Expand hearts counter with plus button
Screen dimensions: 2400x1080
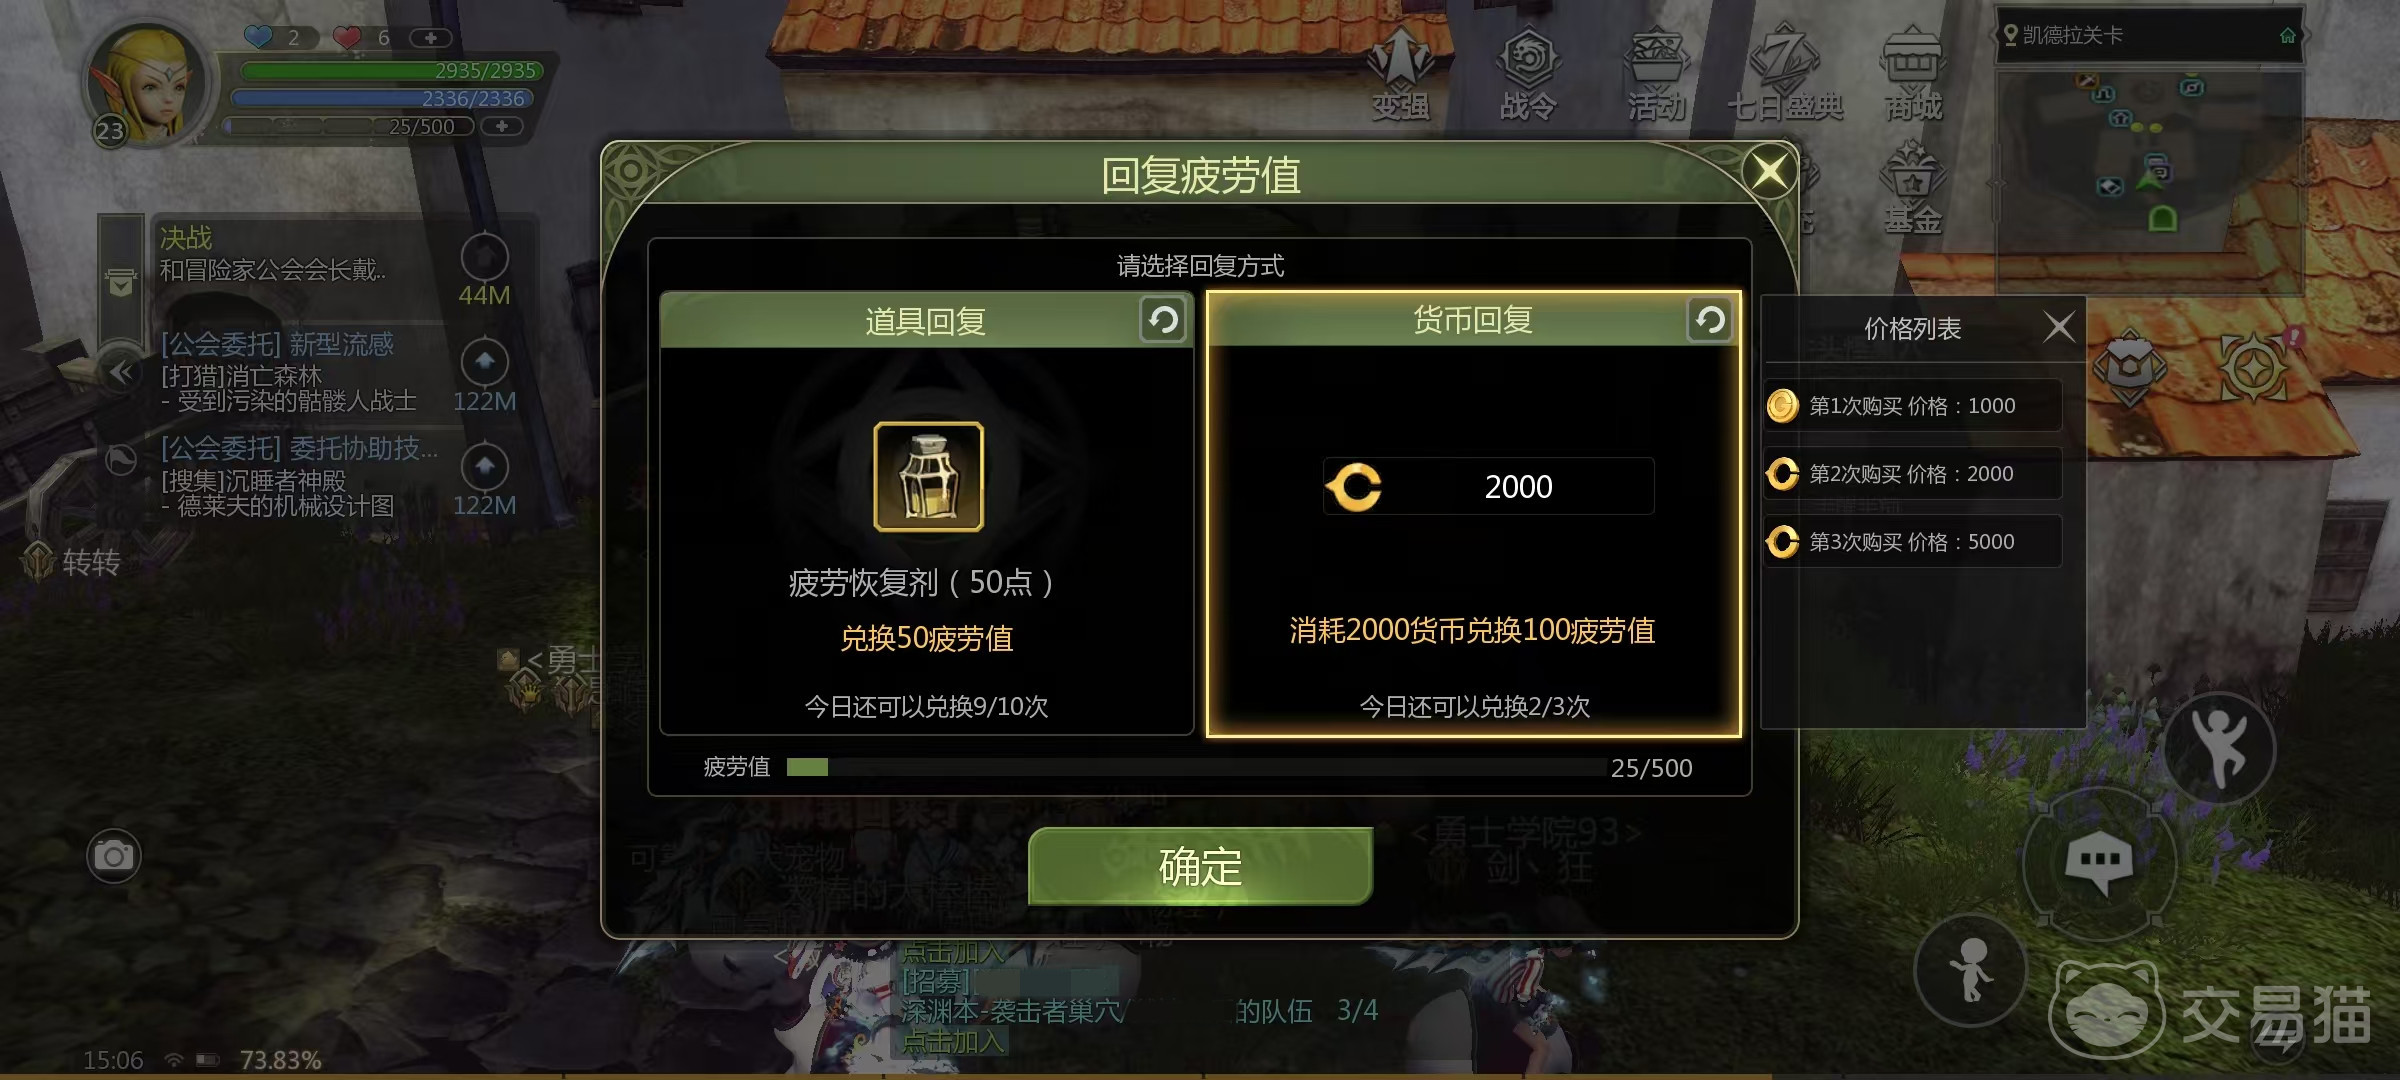(x=431, y=38)
